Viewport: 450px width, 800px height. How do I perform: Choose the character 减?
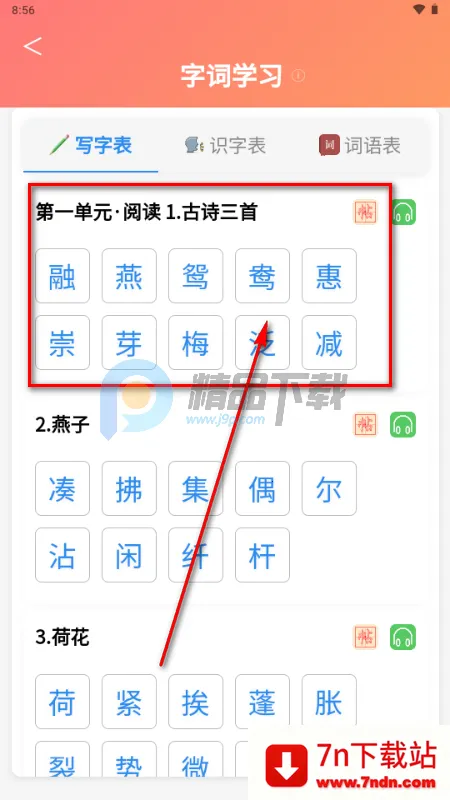(329, 342)
